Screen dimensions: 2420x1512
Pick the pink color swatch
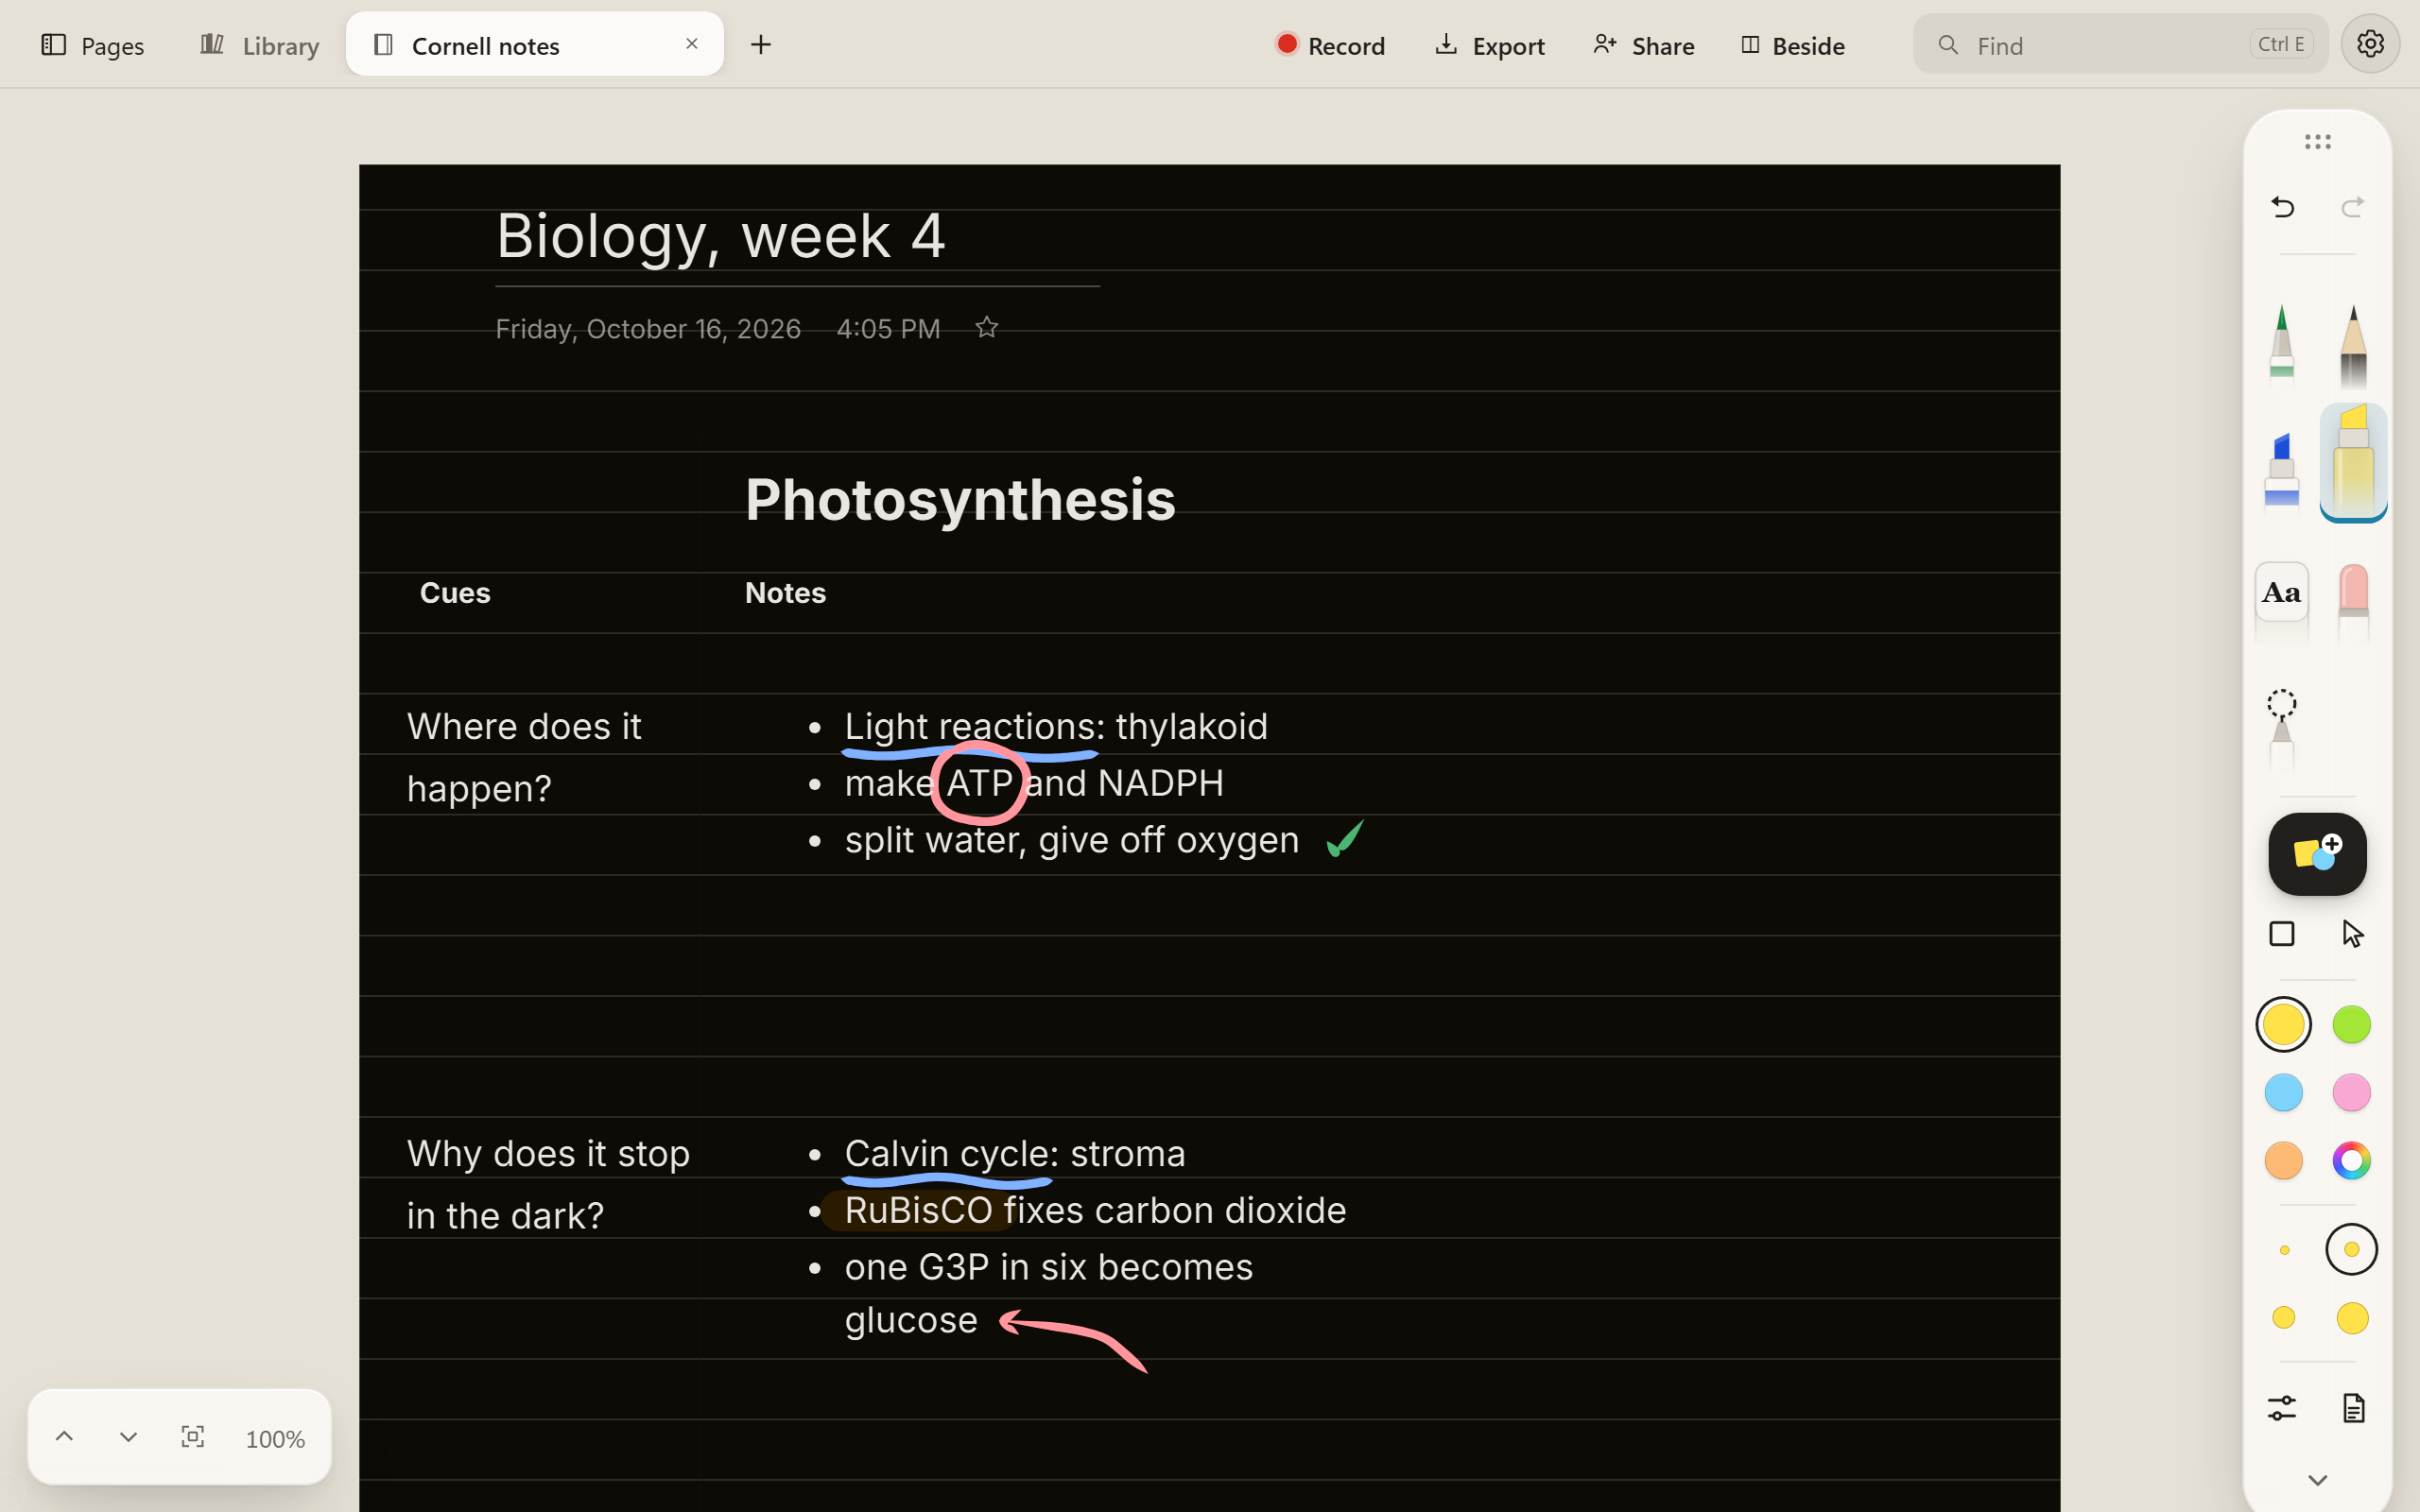pyautogui.click(x=2351, y=1092)
